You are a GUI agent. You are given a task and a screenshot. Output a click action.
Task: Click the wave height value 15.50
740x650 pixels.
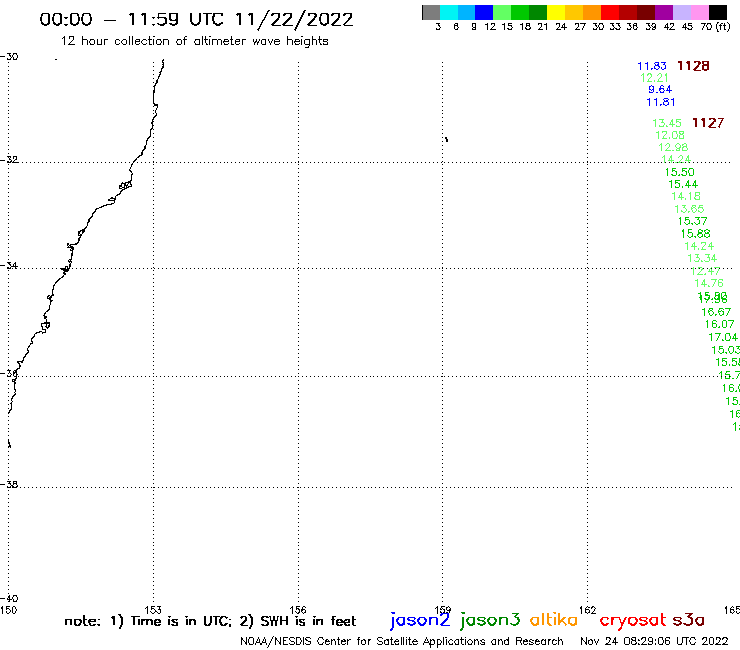(x=680, y=172)
